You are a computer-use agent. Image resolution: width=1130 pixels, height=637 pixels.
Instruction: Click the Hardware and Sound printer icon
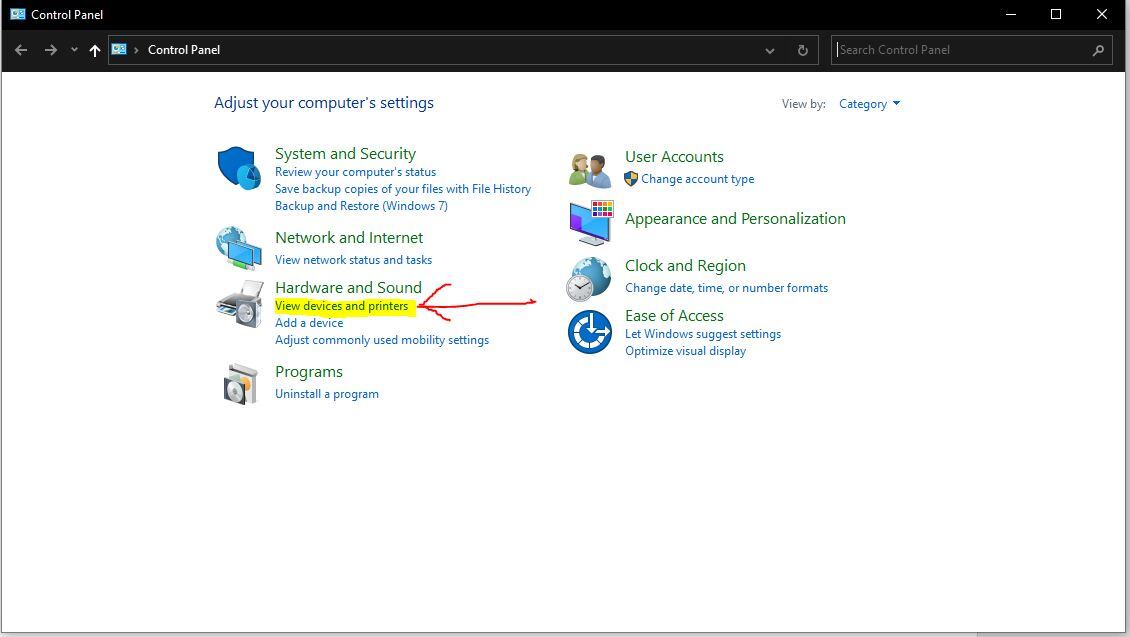[x=240, y=304]
